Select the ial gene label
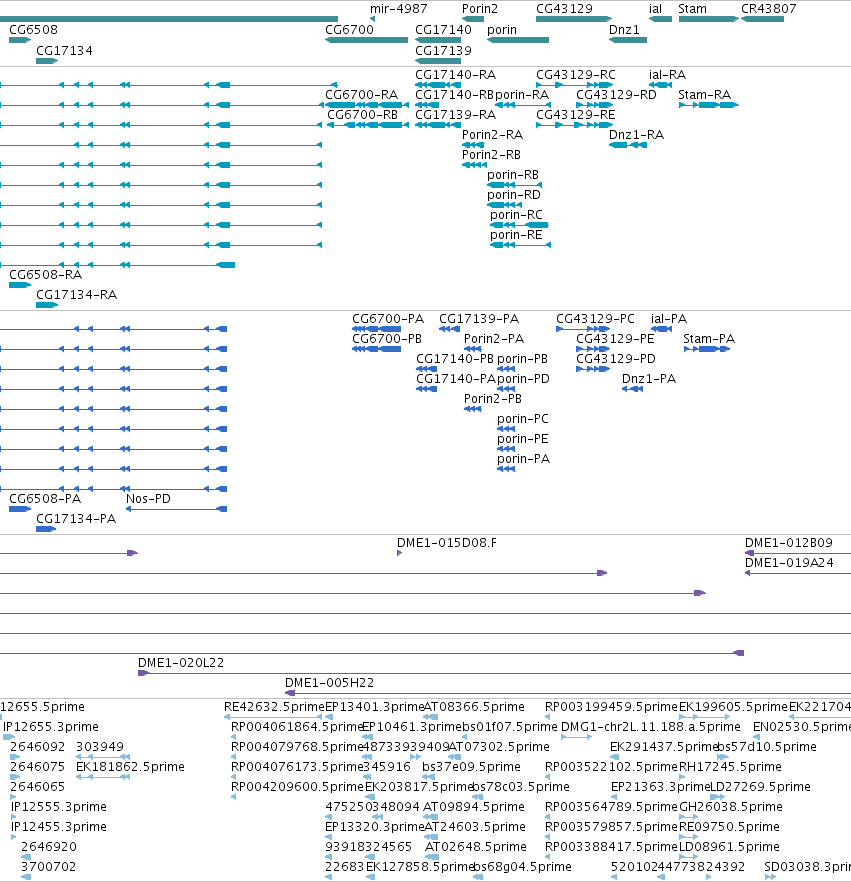Screen dimensions: 851x882 [655, 9]
